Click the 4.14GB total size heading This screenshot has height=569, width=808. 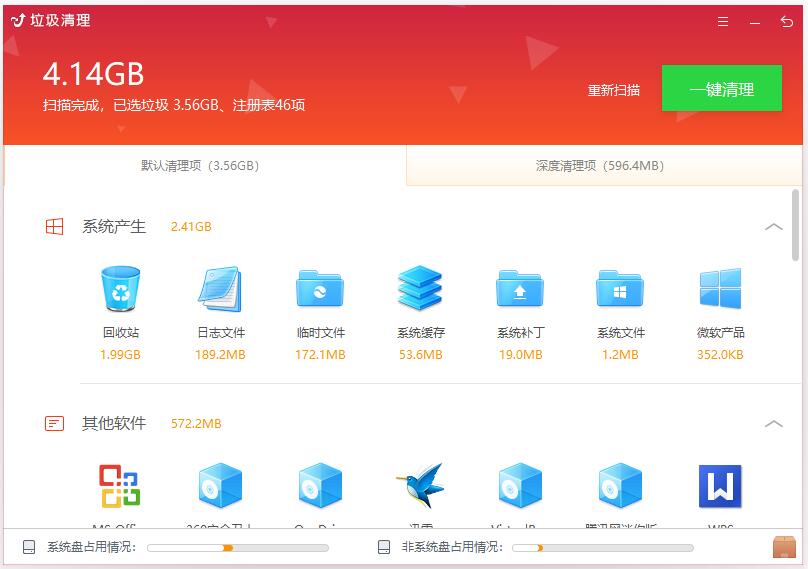click(93, 74)
